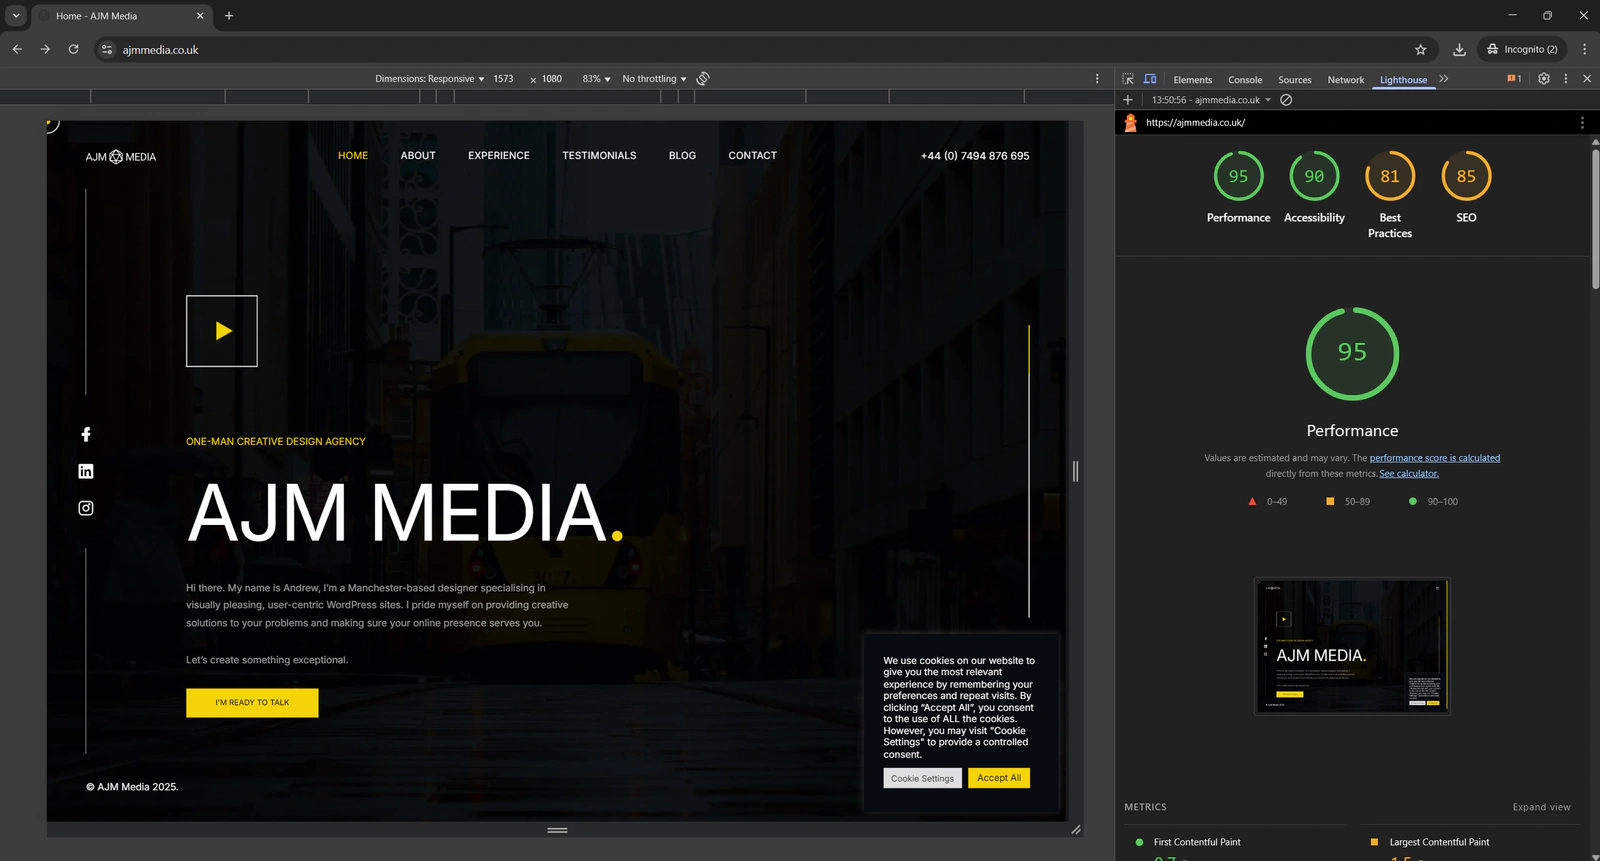
Task: Open the tab search chevron
Action: pyautogui.click(x=16, y=16)
